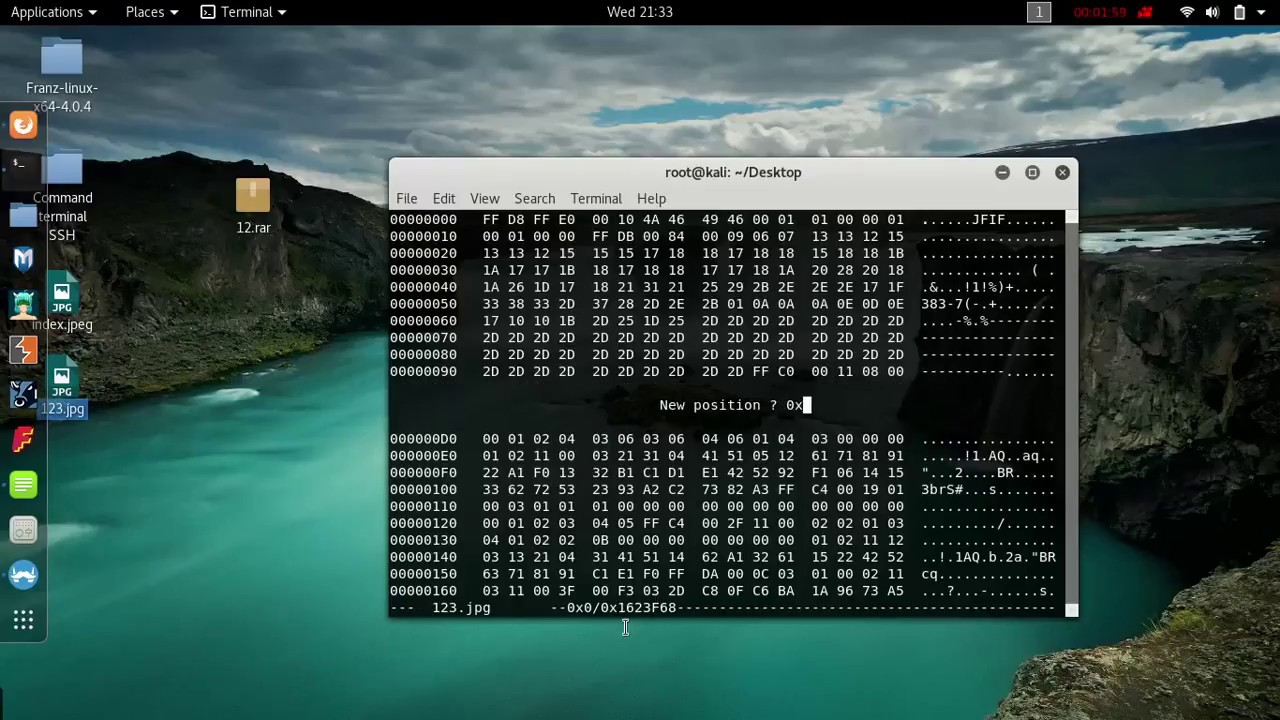The width and height of the screenshot is (1280, 720).
Task: Click the JFIF text in ASCII column
Action: pyautogui.click(x=988, y=220)
